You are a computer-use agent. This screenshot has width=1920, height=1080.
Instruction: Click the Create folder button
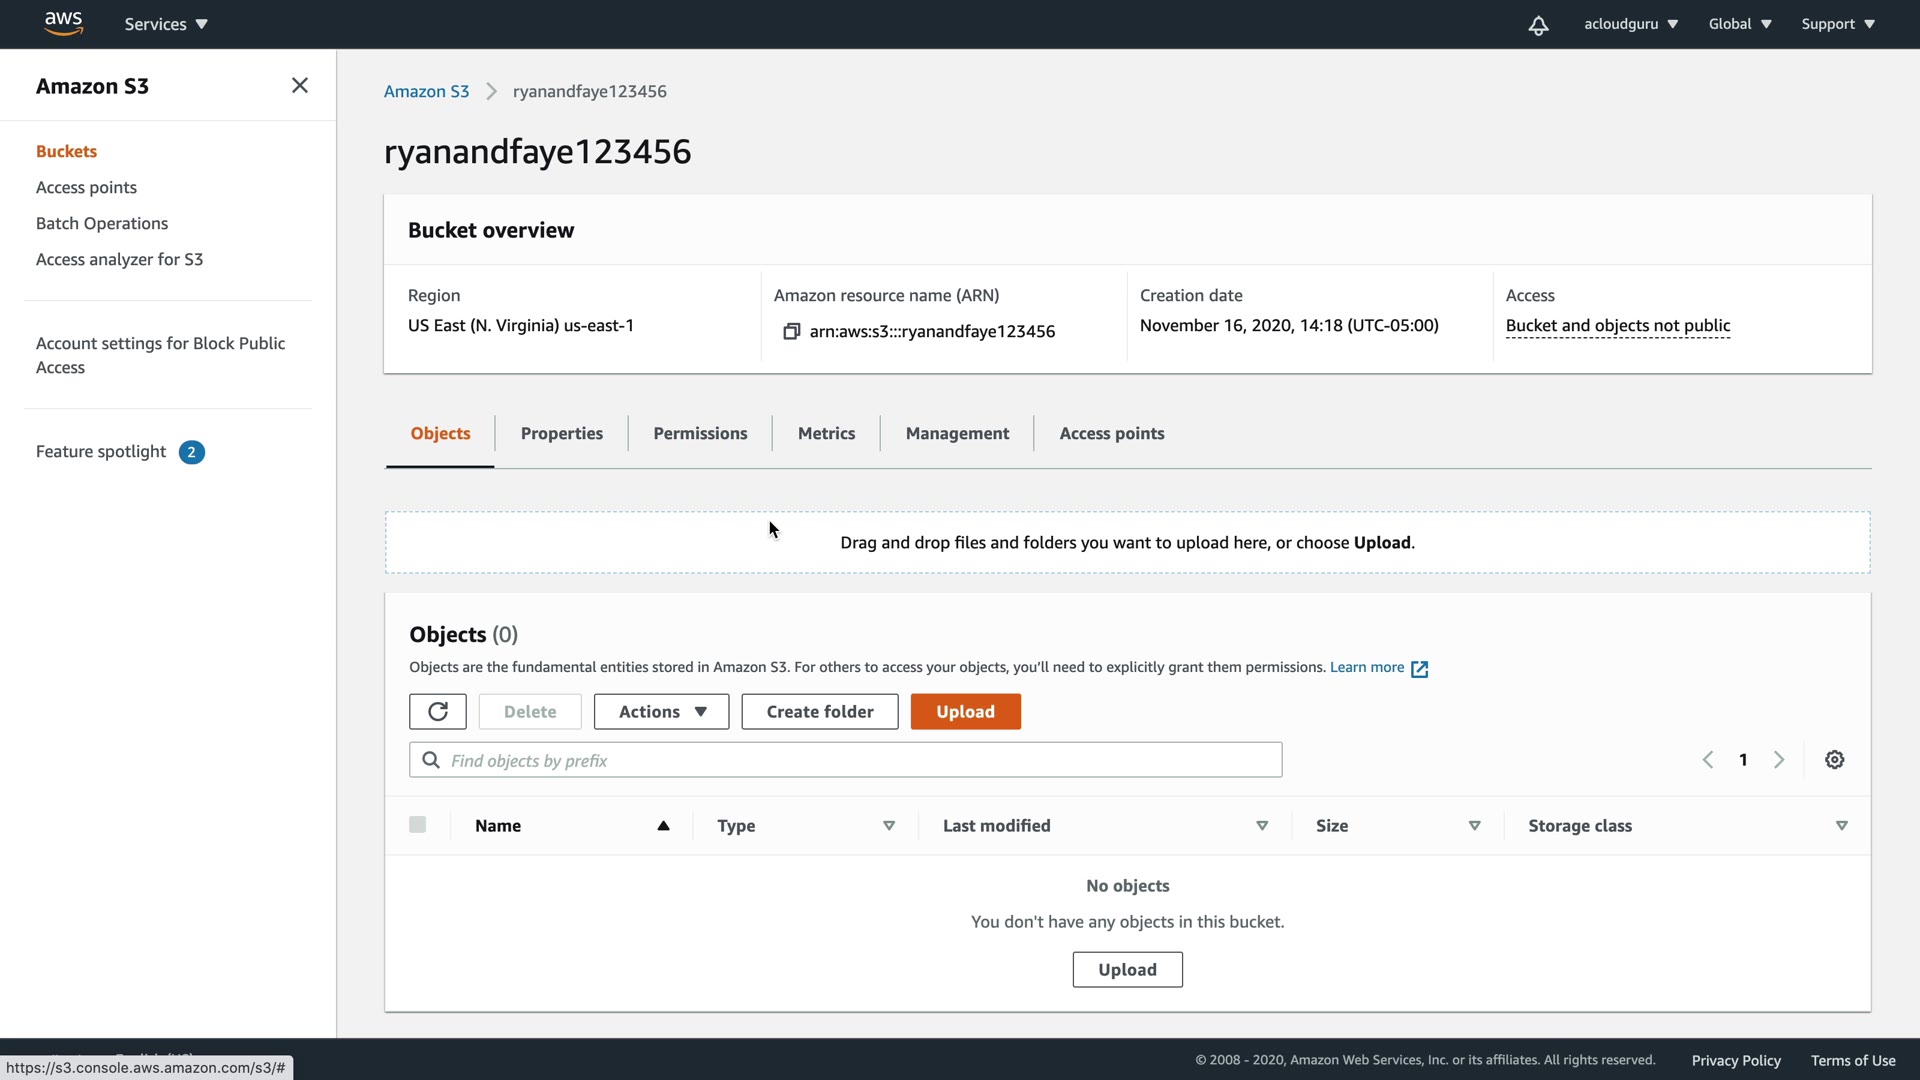click(x=819, y=712)
